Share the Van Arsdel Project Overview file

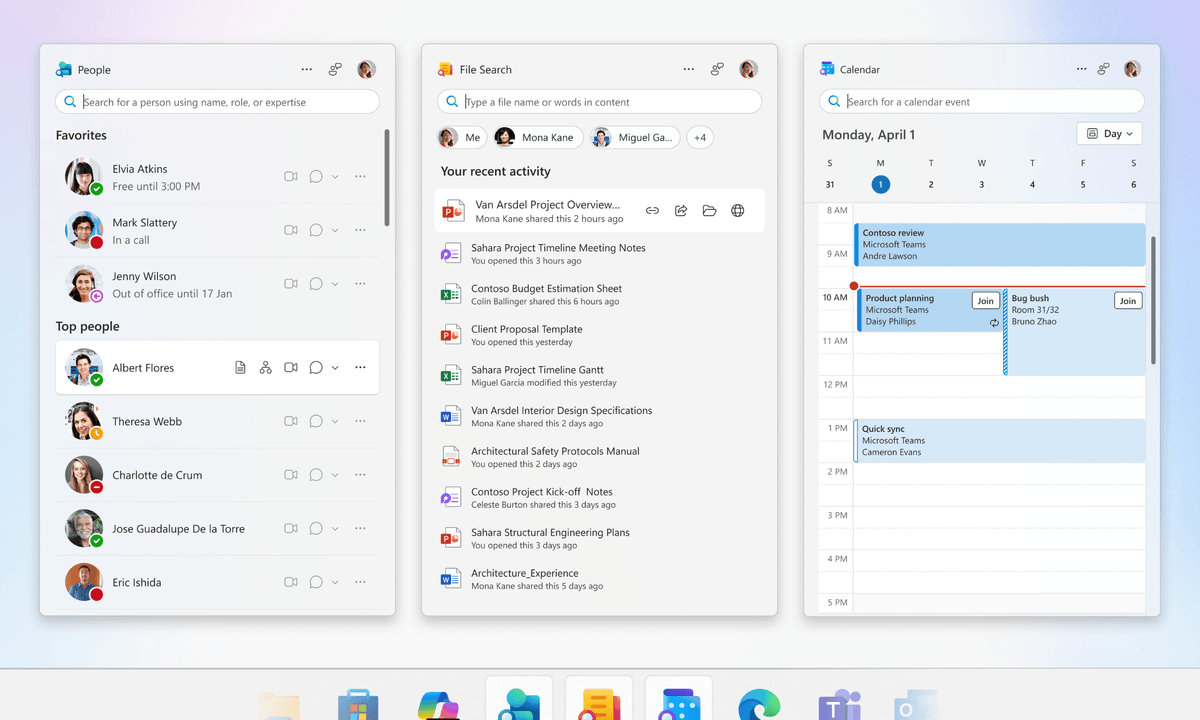[x=680, y=210]
